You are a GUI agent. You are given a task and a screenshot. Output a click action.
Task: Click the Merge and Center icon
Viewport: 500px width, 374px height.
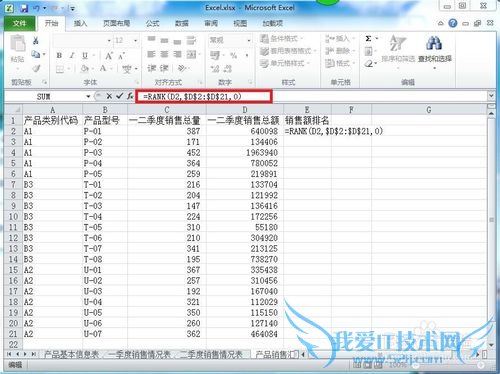pyautogui.click(x=191, y=54)
